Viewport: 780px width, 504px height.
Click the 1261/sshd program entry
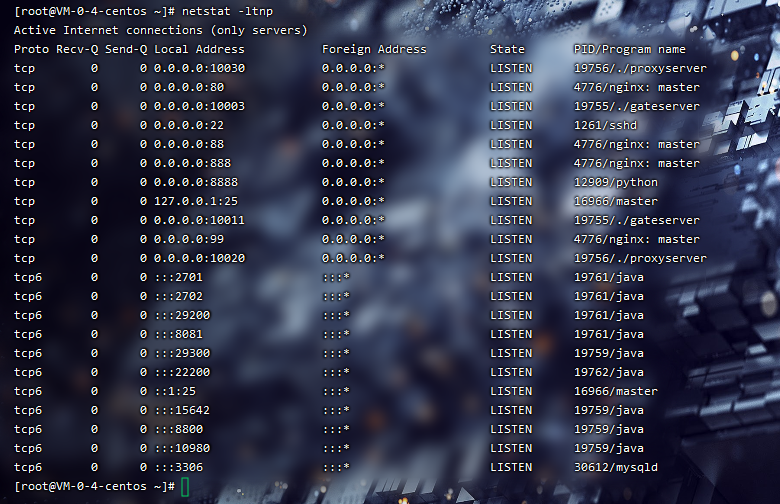[x=605, y=125]
